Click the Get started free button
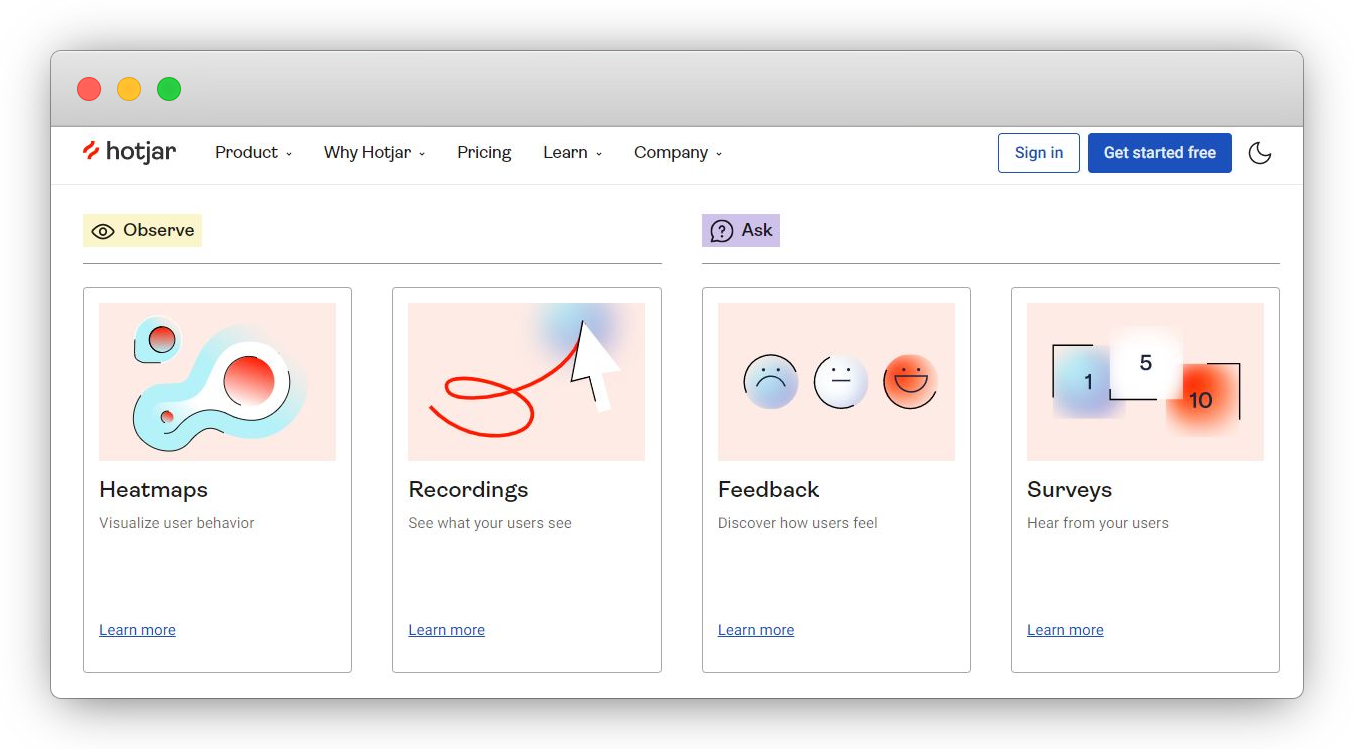 (1160, 153)
